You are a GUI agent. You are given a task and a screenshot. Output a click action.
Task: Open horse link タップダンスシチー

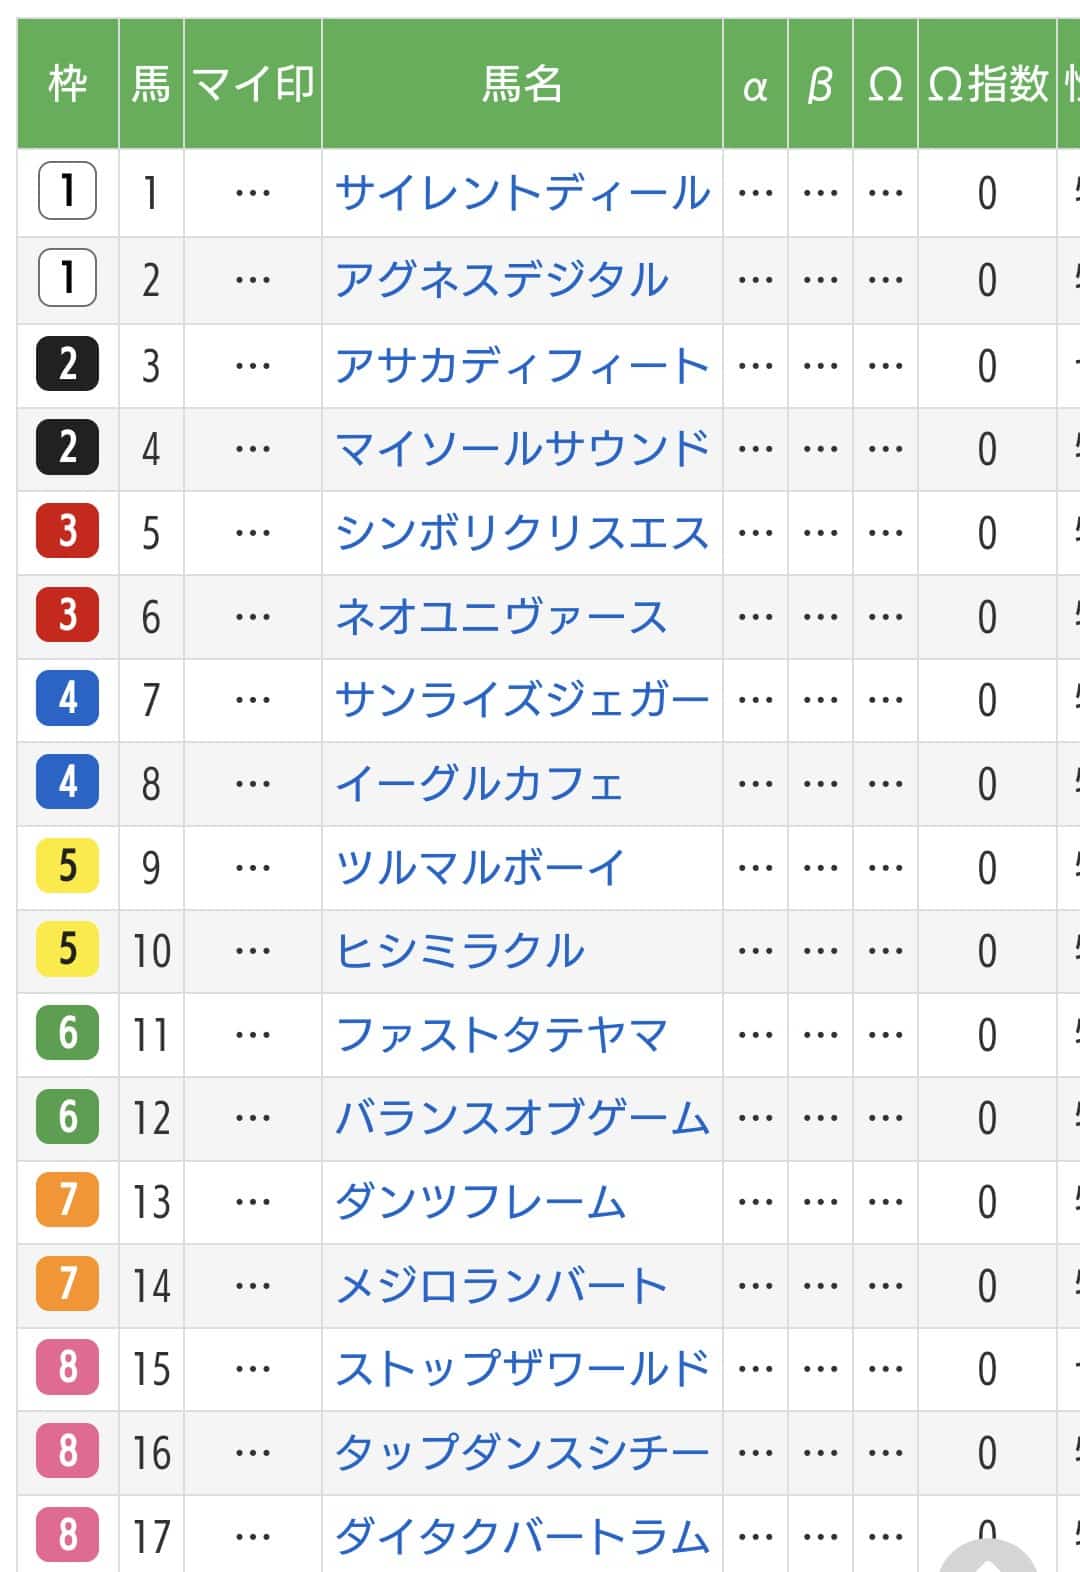523,1452
